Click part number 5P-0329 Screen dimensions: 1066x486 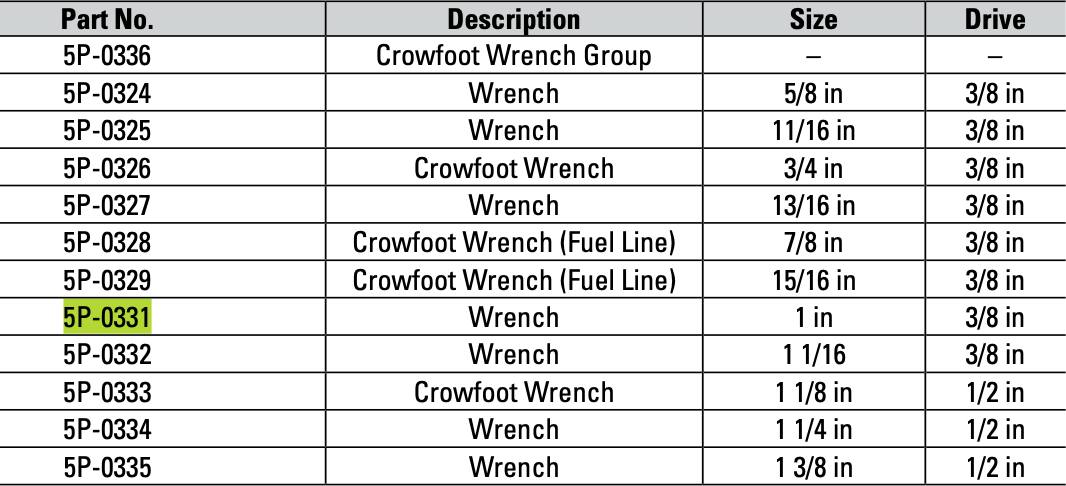pos(107,281)
